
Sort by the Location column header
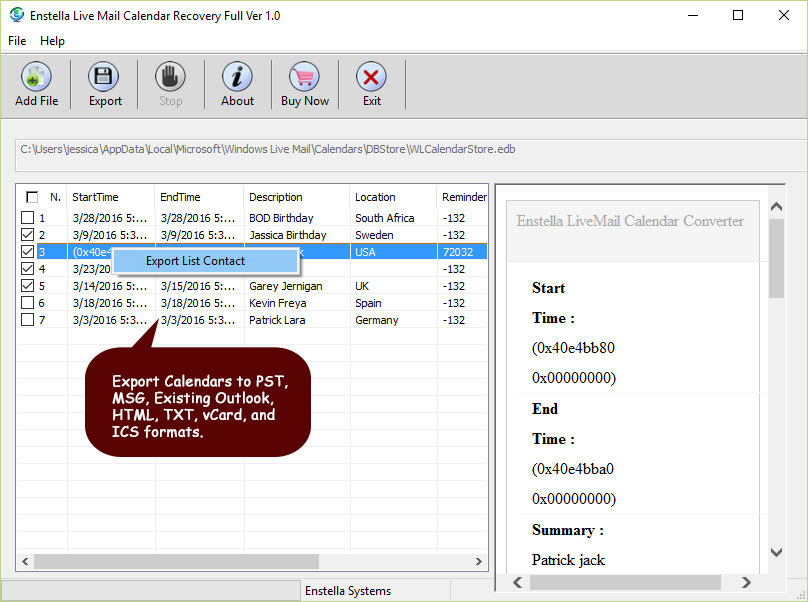click(x=376, y=197)
